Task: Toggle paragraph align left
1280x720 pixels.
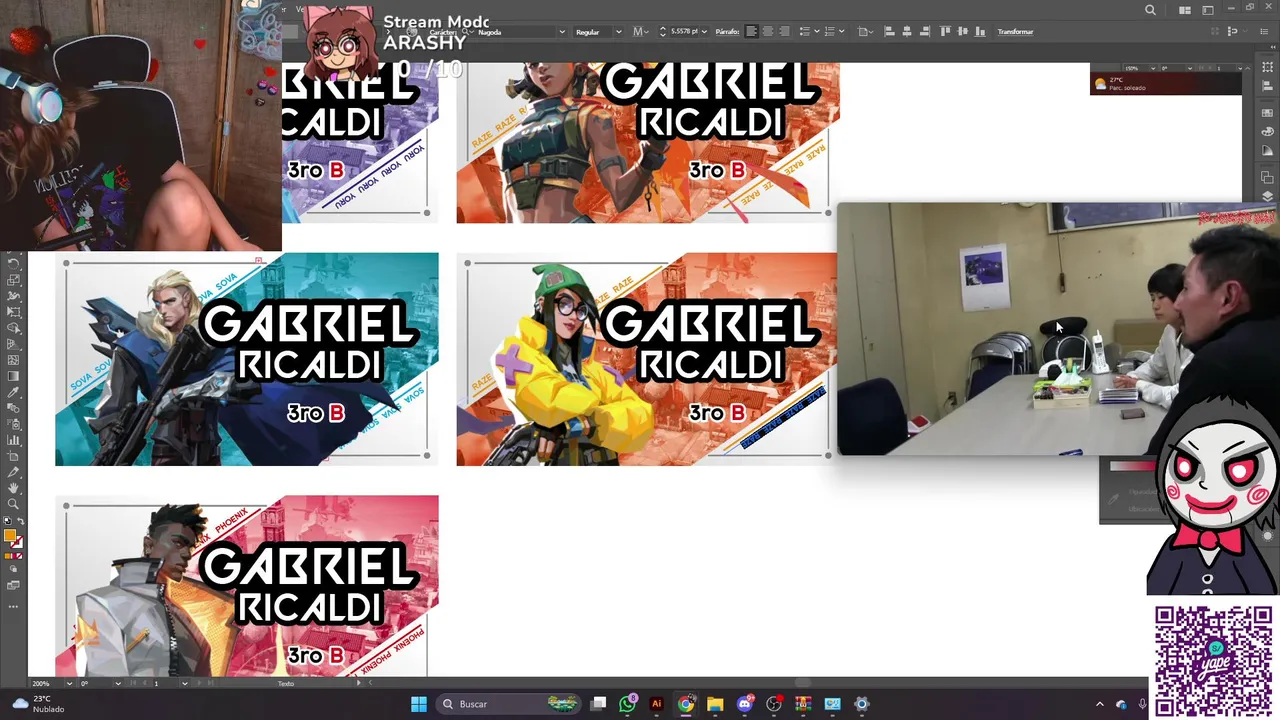Action: pyautogui.click(x=751, y=32)
